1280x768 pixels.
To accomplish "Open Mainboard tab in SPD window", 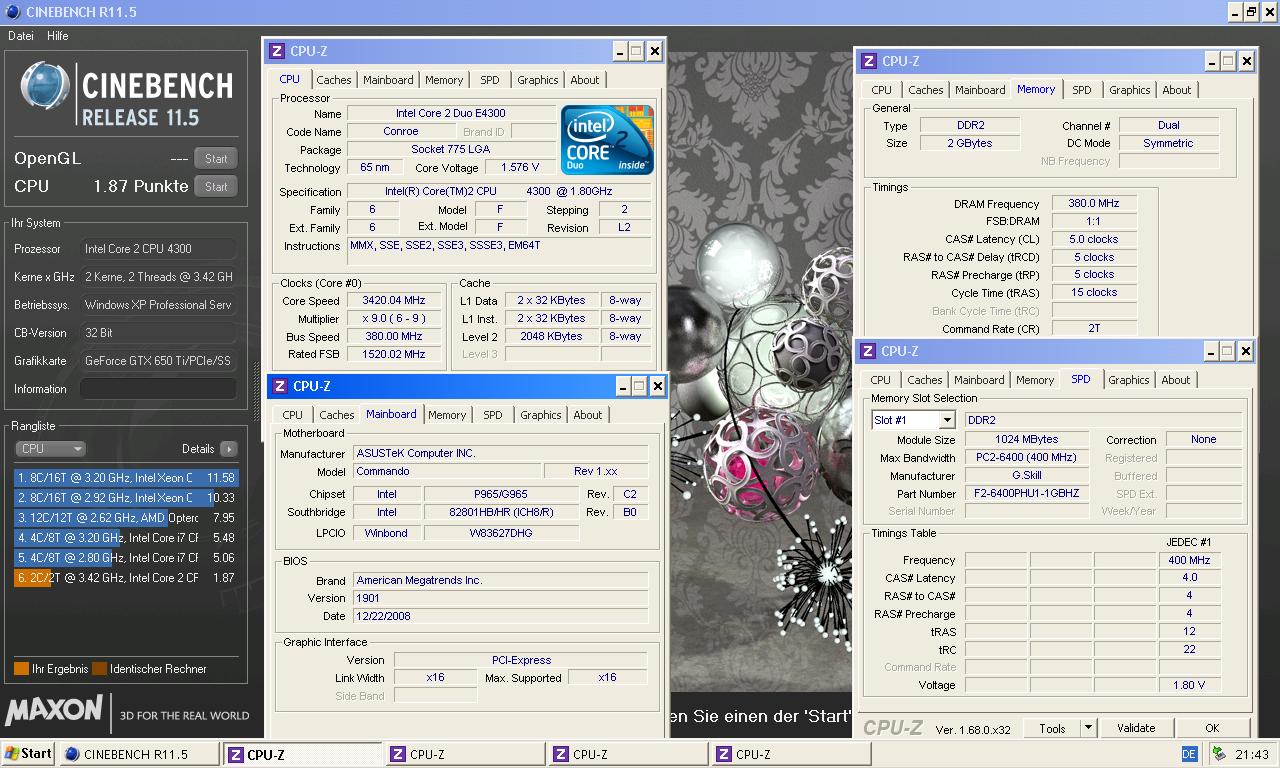I will coord(979,380).
